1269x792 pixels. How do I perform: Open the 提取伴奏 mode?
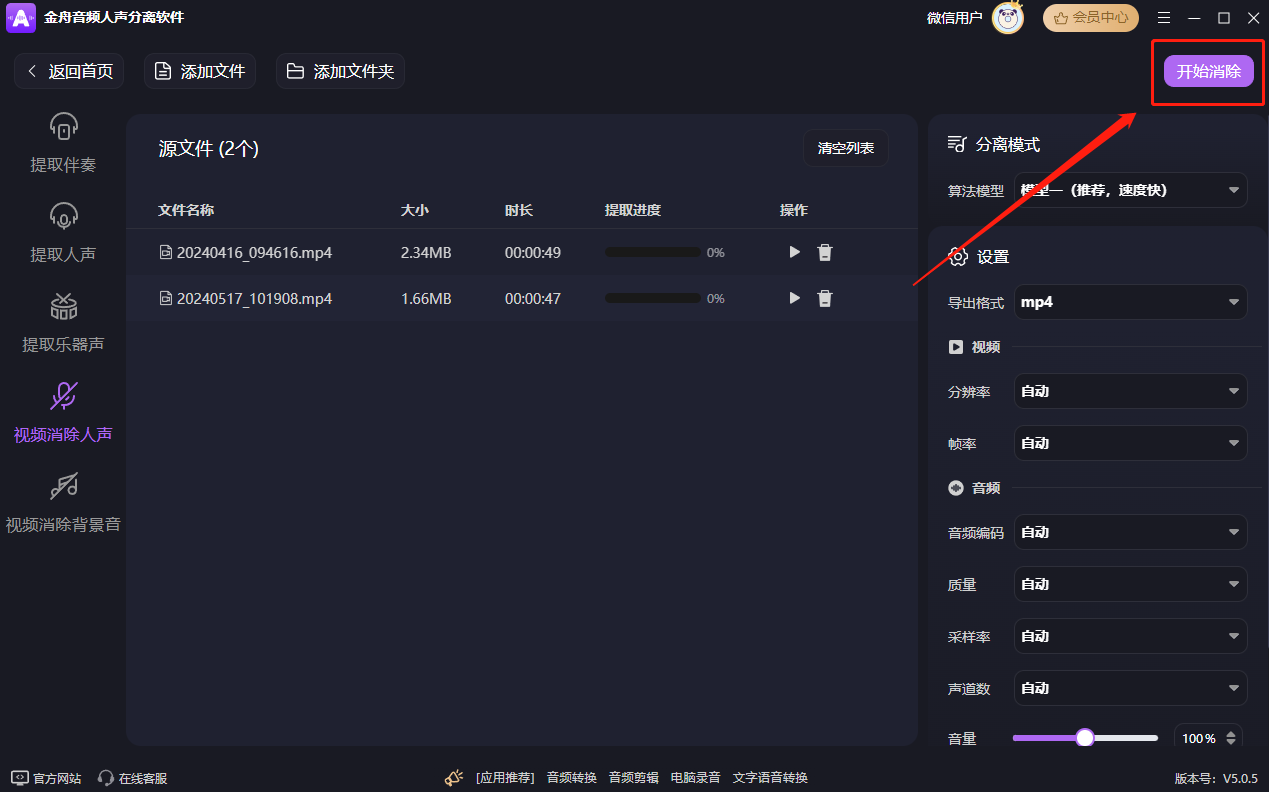tap(63, 143)
